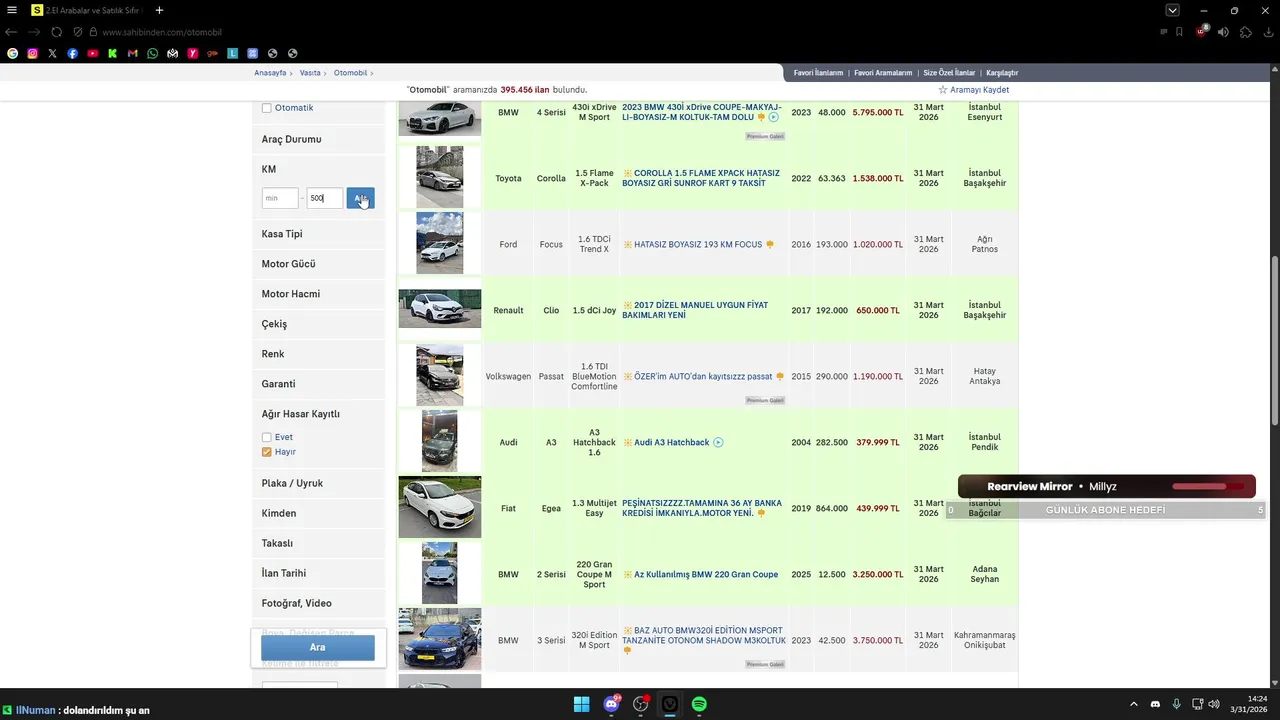Open the YouTube bookmark icon
Viewport: 1280px width, 720px height.
92,53
